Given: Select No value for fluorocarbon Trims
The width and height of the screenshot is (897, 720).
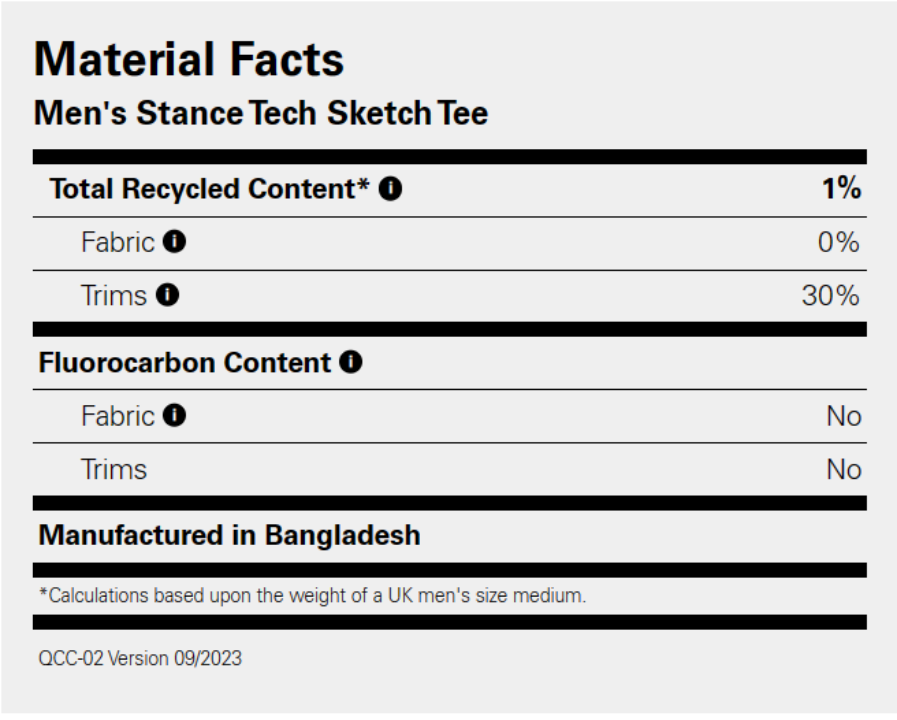Looking at the screenshot, I should point(844,470).
